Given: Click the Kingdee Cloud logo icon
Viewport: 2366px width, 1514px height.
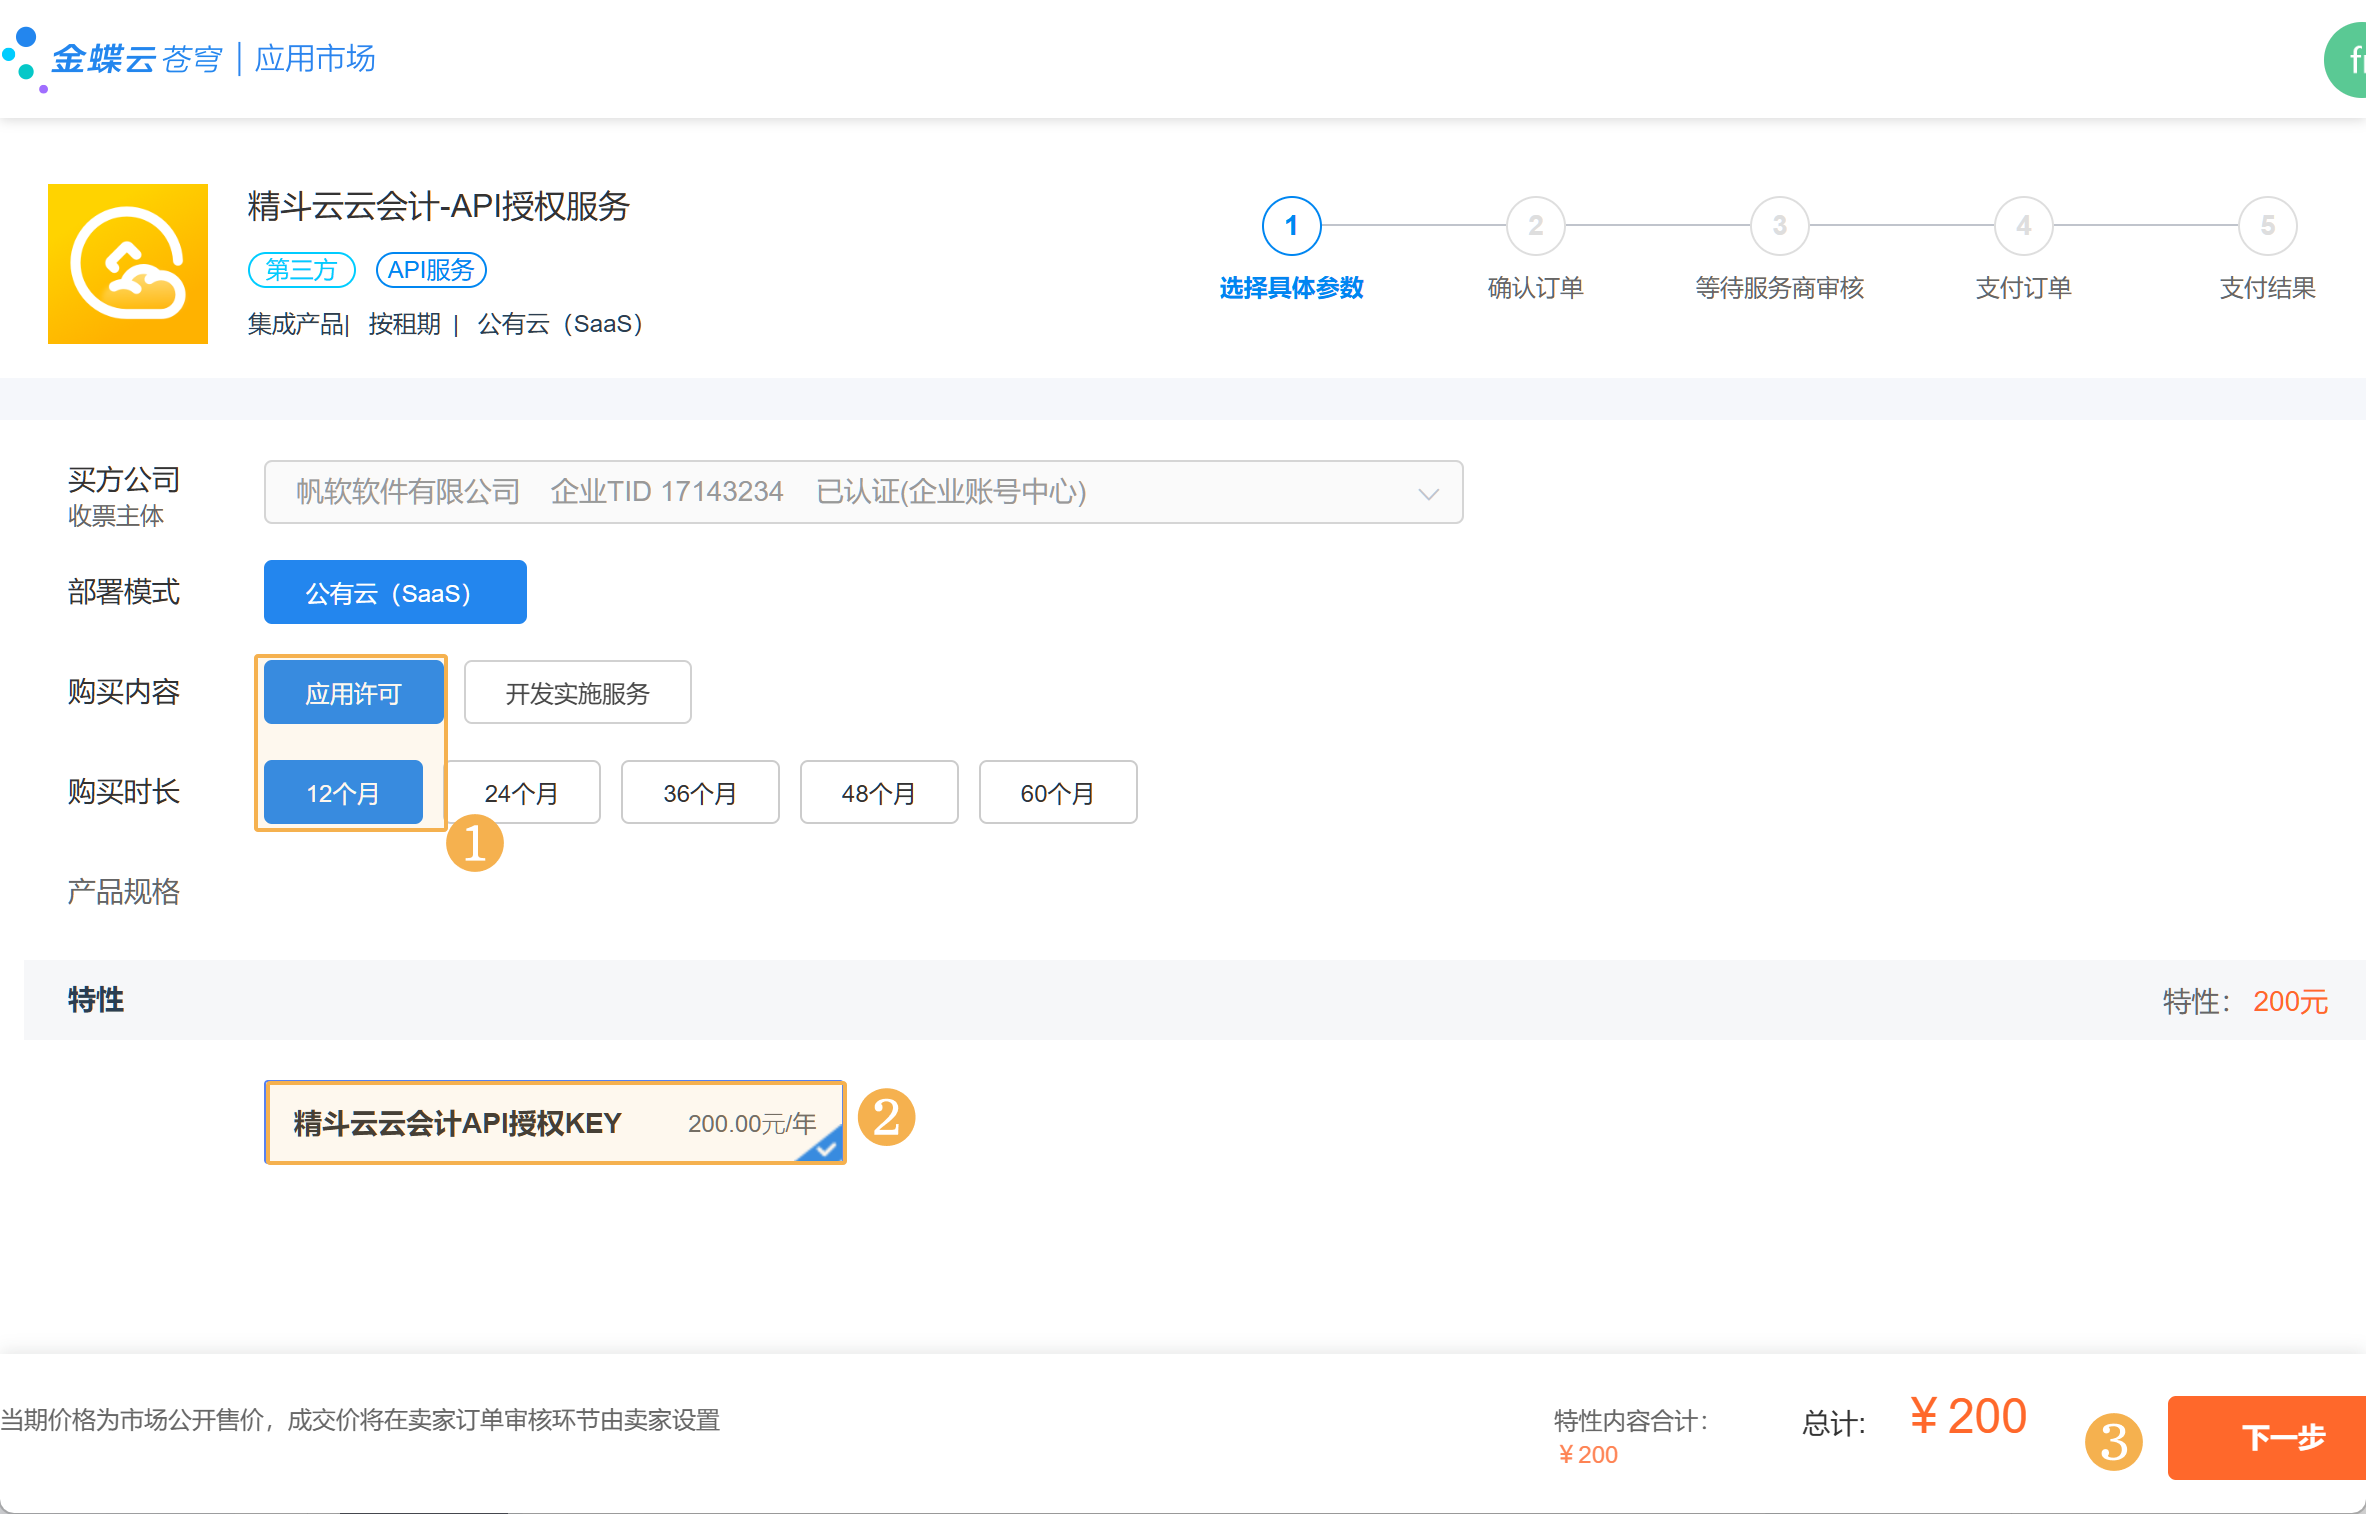Looking at the screenshot, I should 24,57.
